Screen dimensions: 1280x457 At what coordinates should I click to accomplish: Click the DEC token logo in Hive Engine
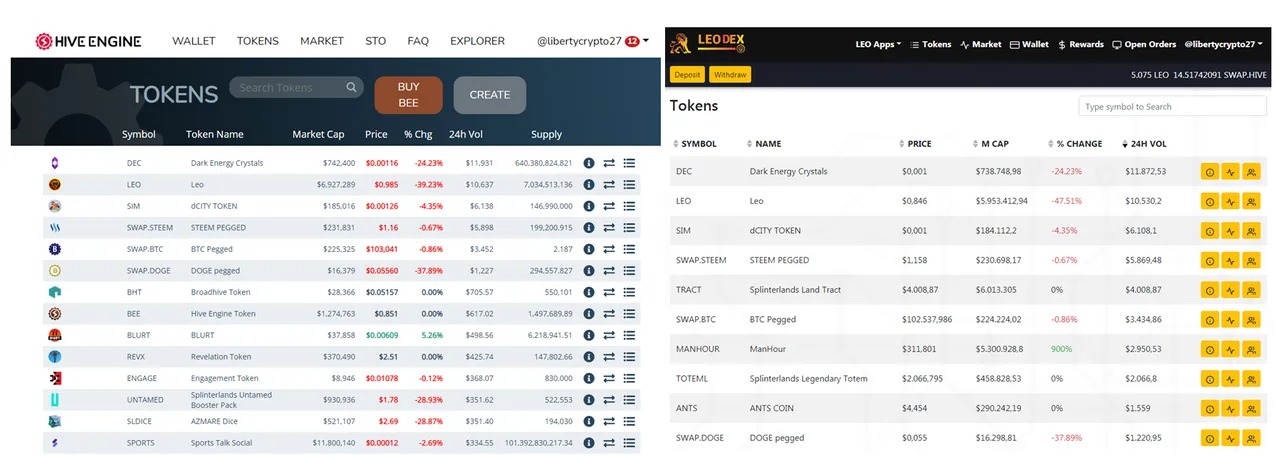[54, 162]
